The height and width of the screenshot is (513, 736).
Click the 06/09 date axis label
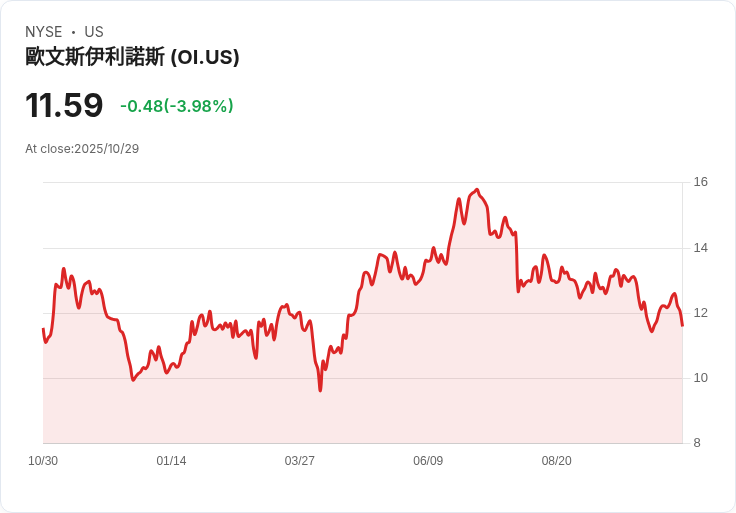pos(428,461)
